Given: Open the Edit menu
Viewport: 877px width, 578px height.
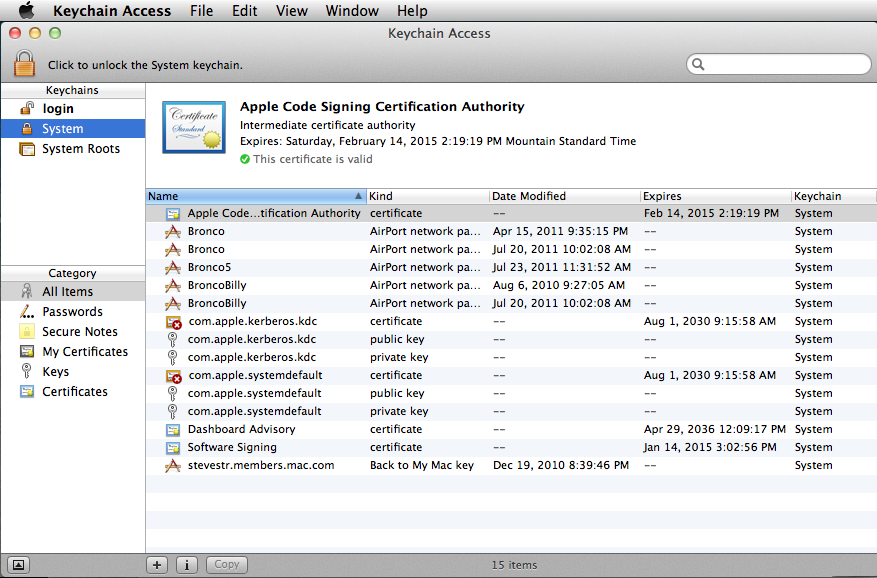Looking at the screenshot, I should click(x=244, y=11).
